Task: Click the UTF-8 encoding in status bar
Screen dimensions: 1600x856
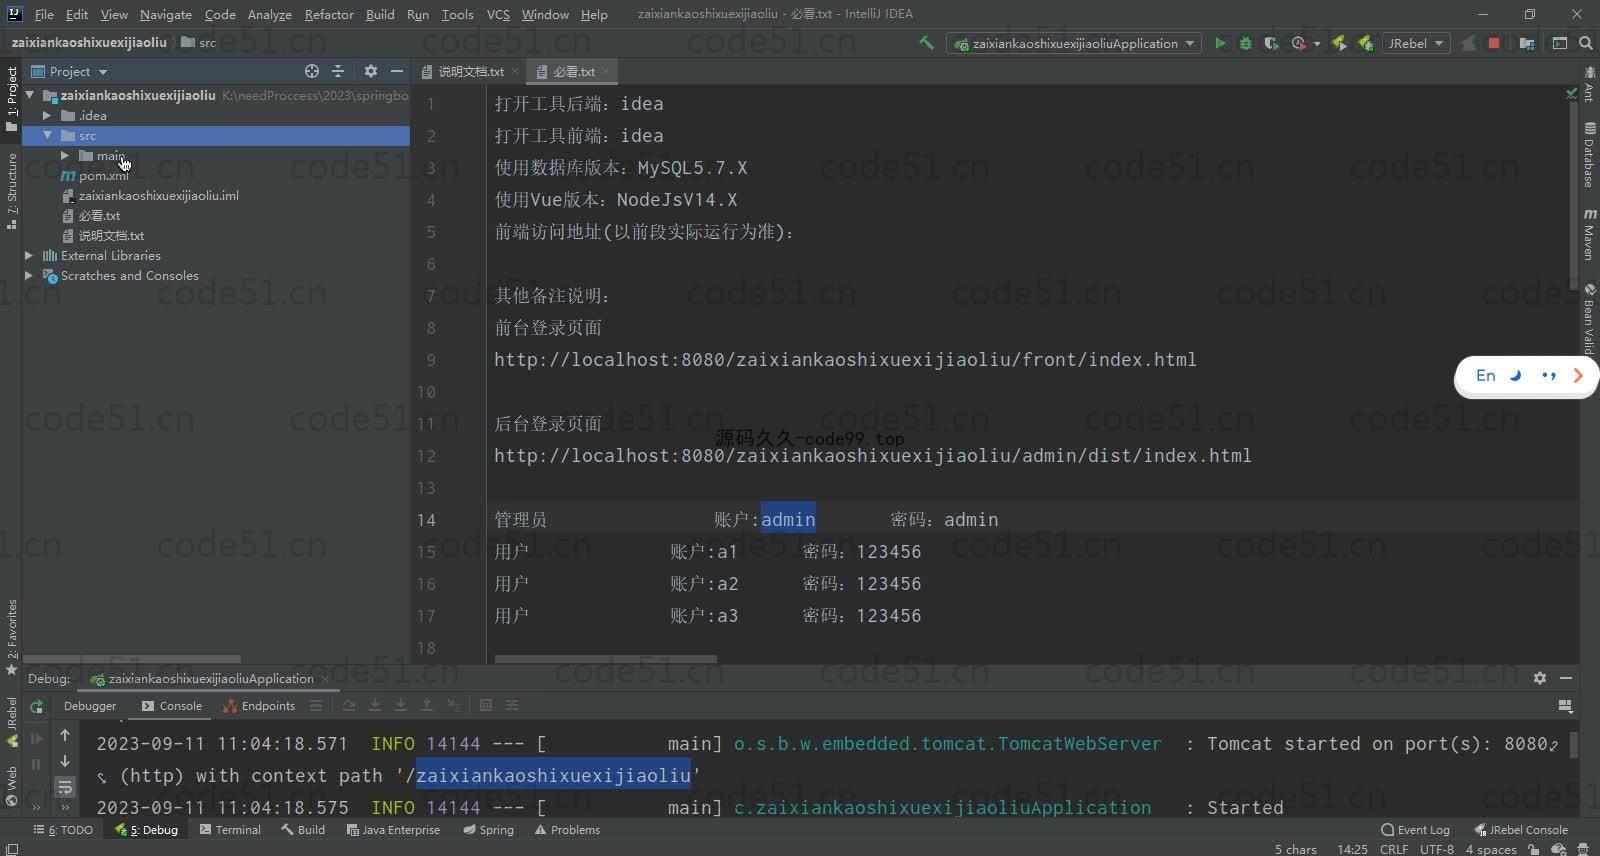Action: (x=1437, y=849)
